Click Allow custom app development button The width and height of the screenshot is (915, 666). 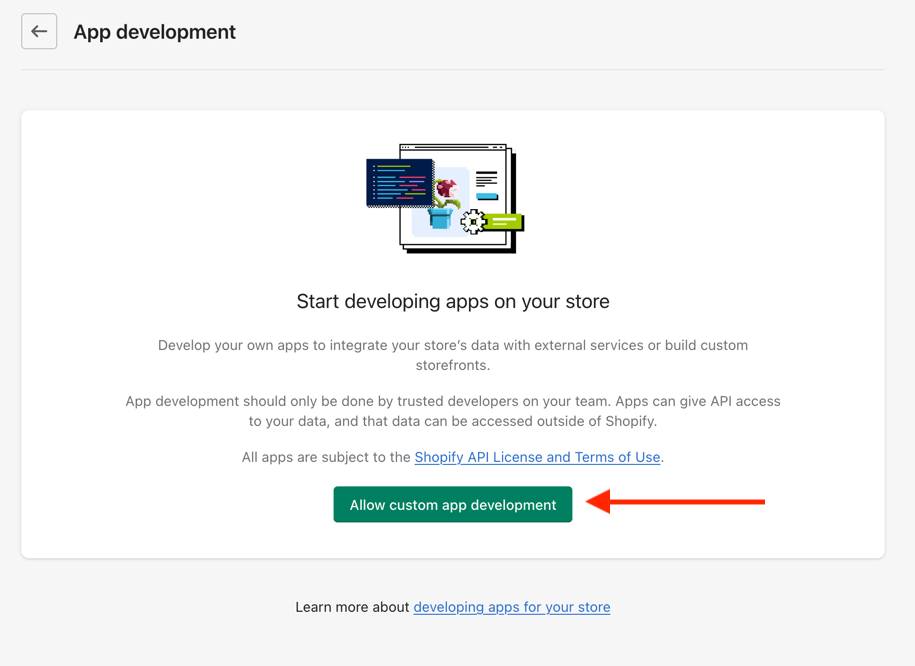(453, 504)
